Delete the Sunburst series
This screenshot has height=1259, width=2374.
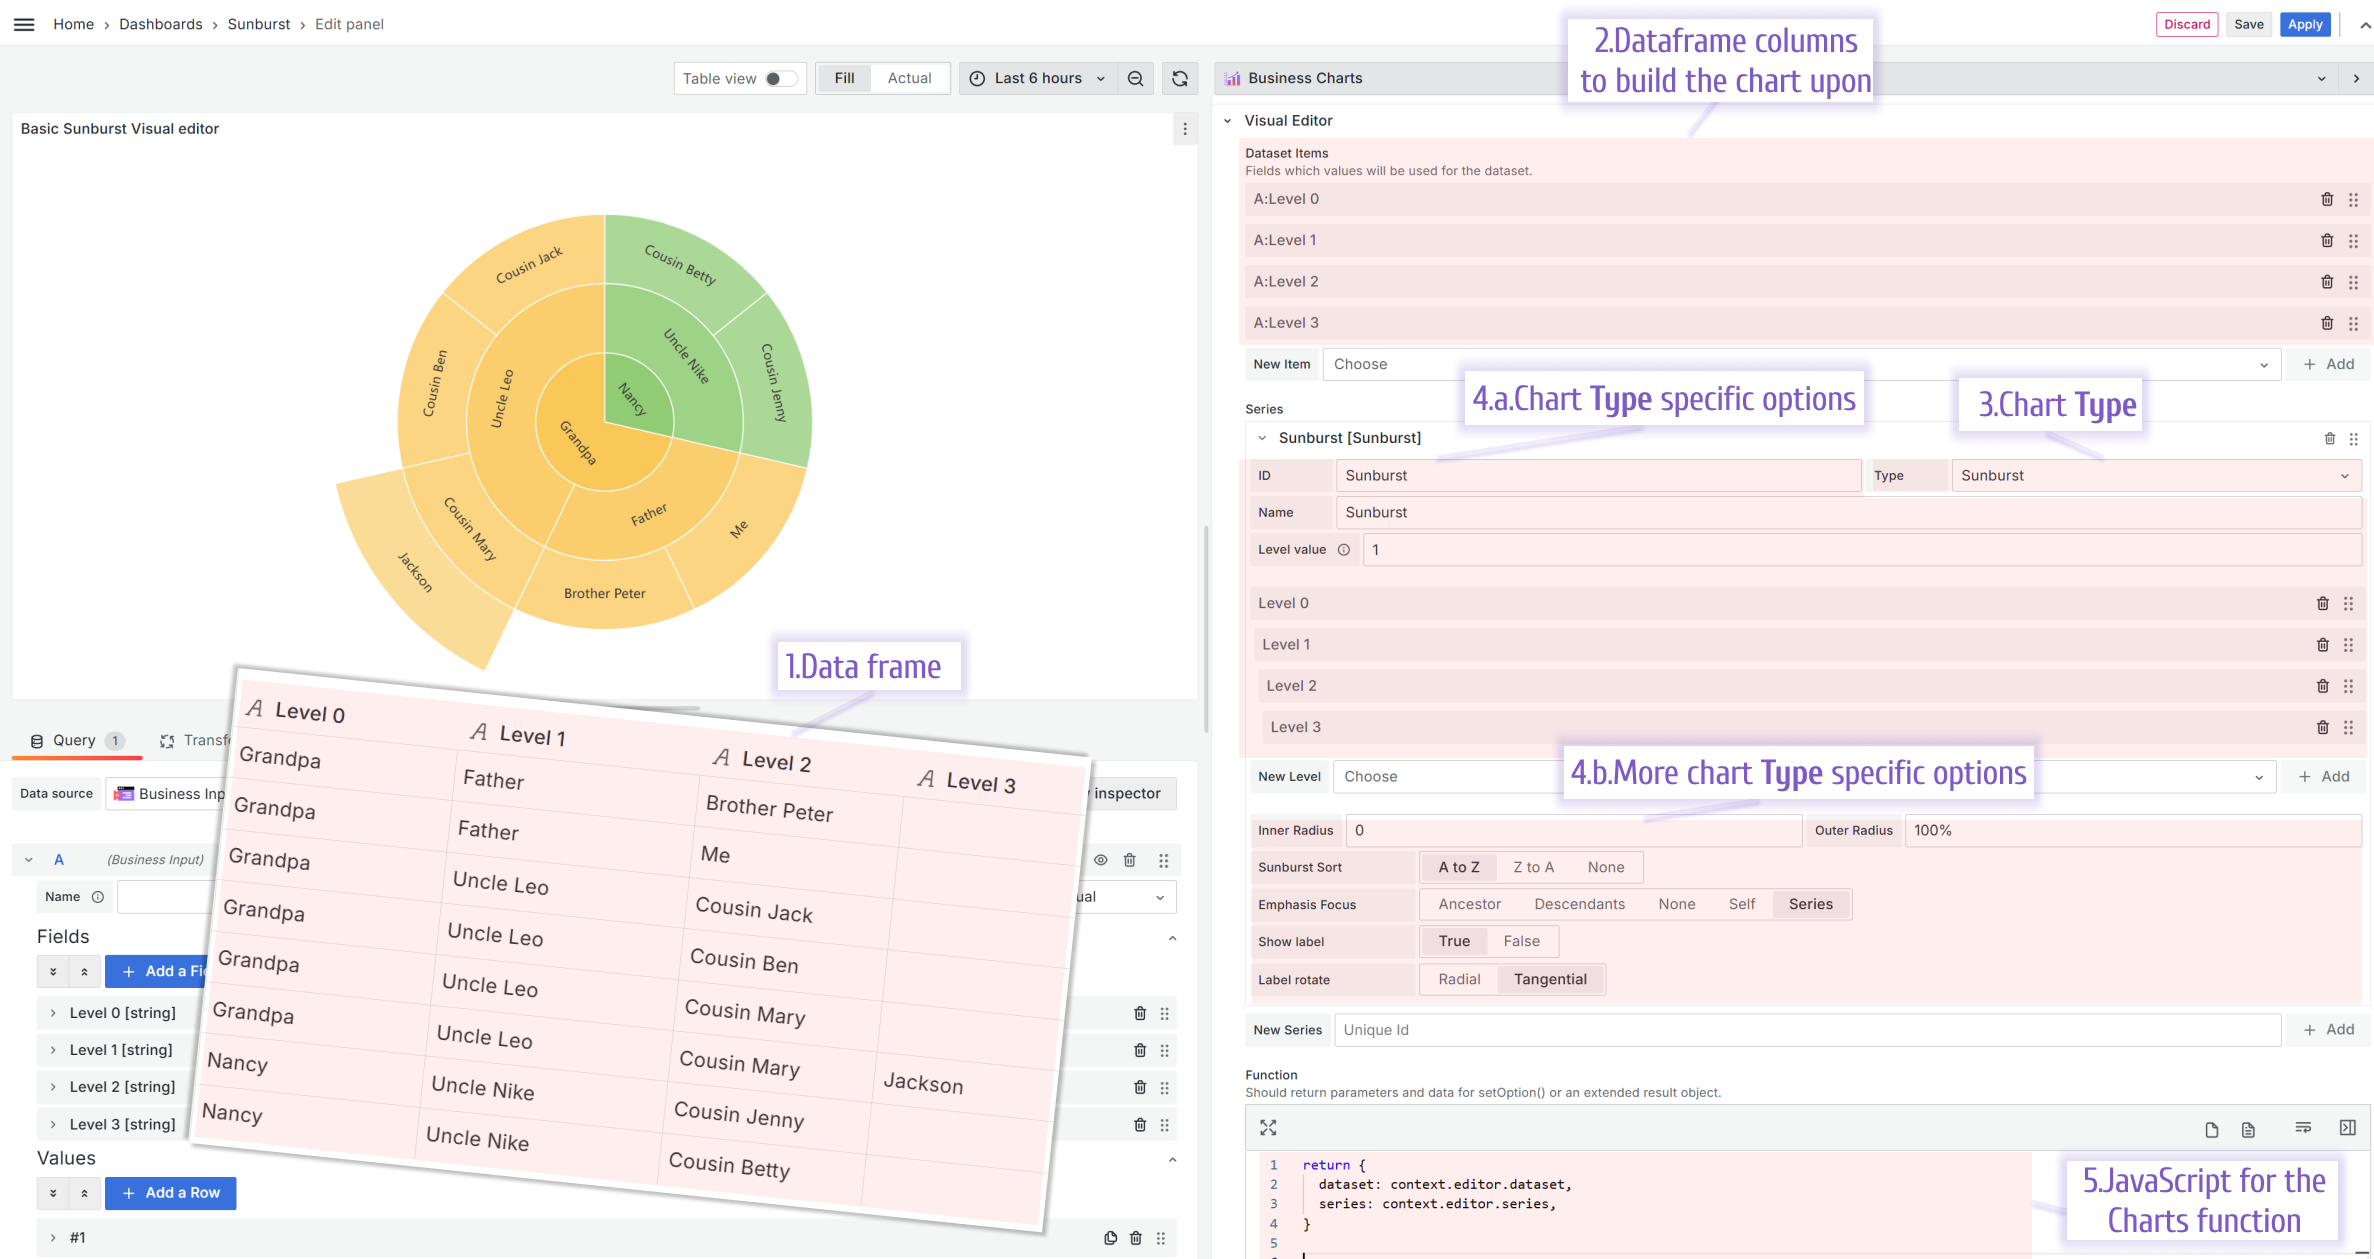(2330, 438)
